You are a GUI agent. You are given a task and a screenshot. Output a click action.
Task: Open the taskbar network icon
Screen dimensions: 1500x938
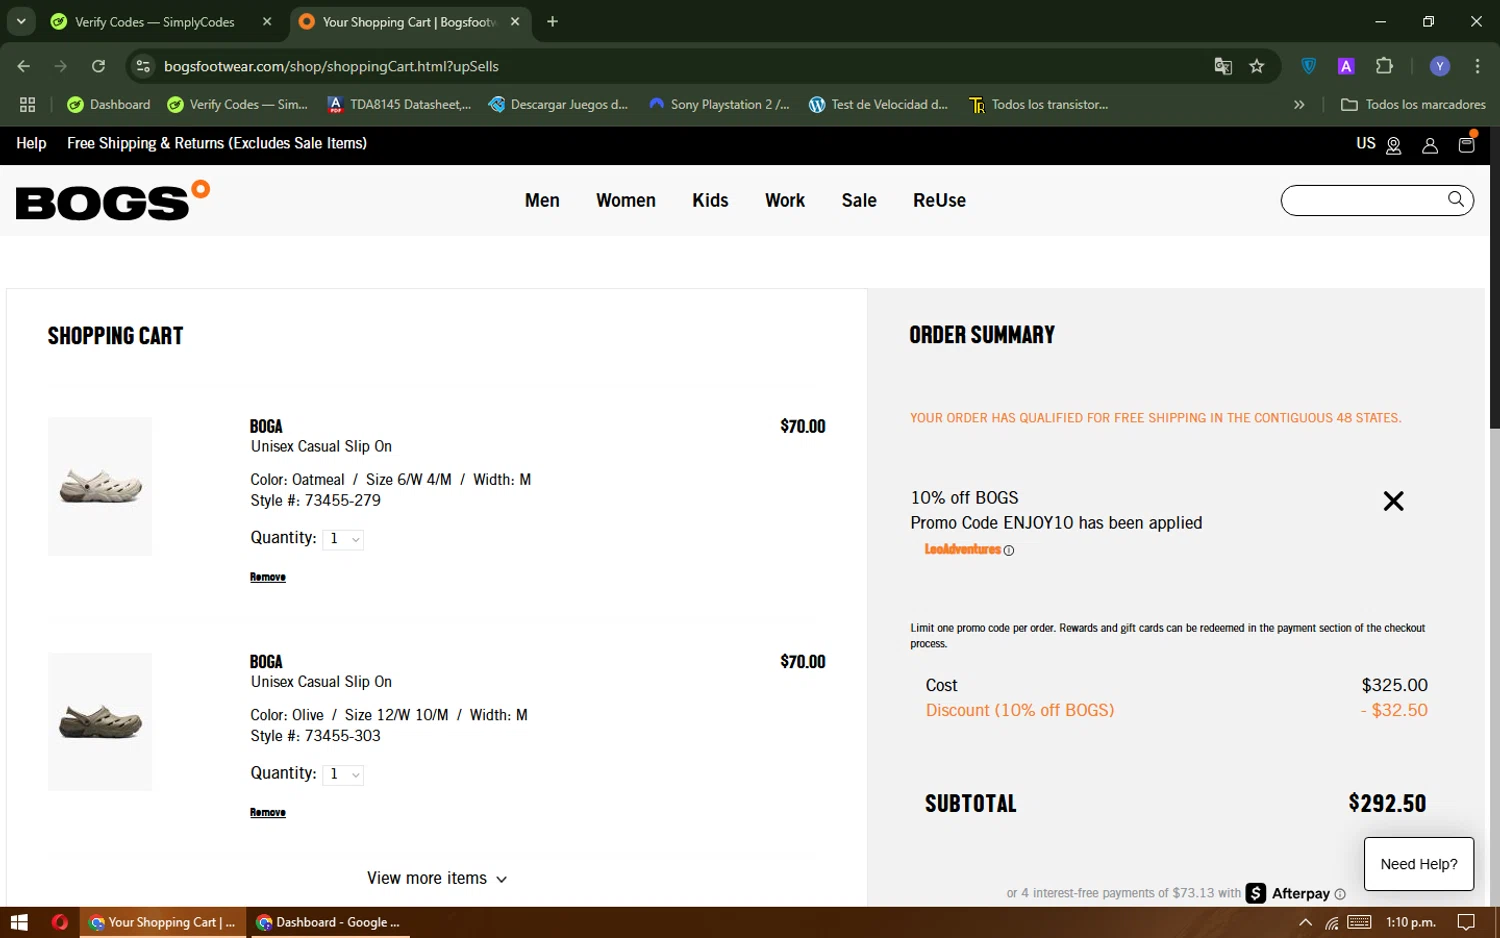click(x=1331, y=922)
